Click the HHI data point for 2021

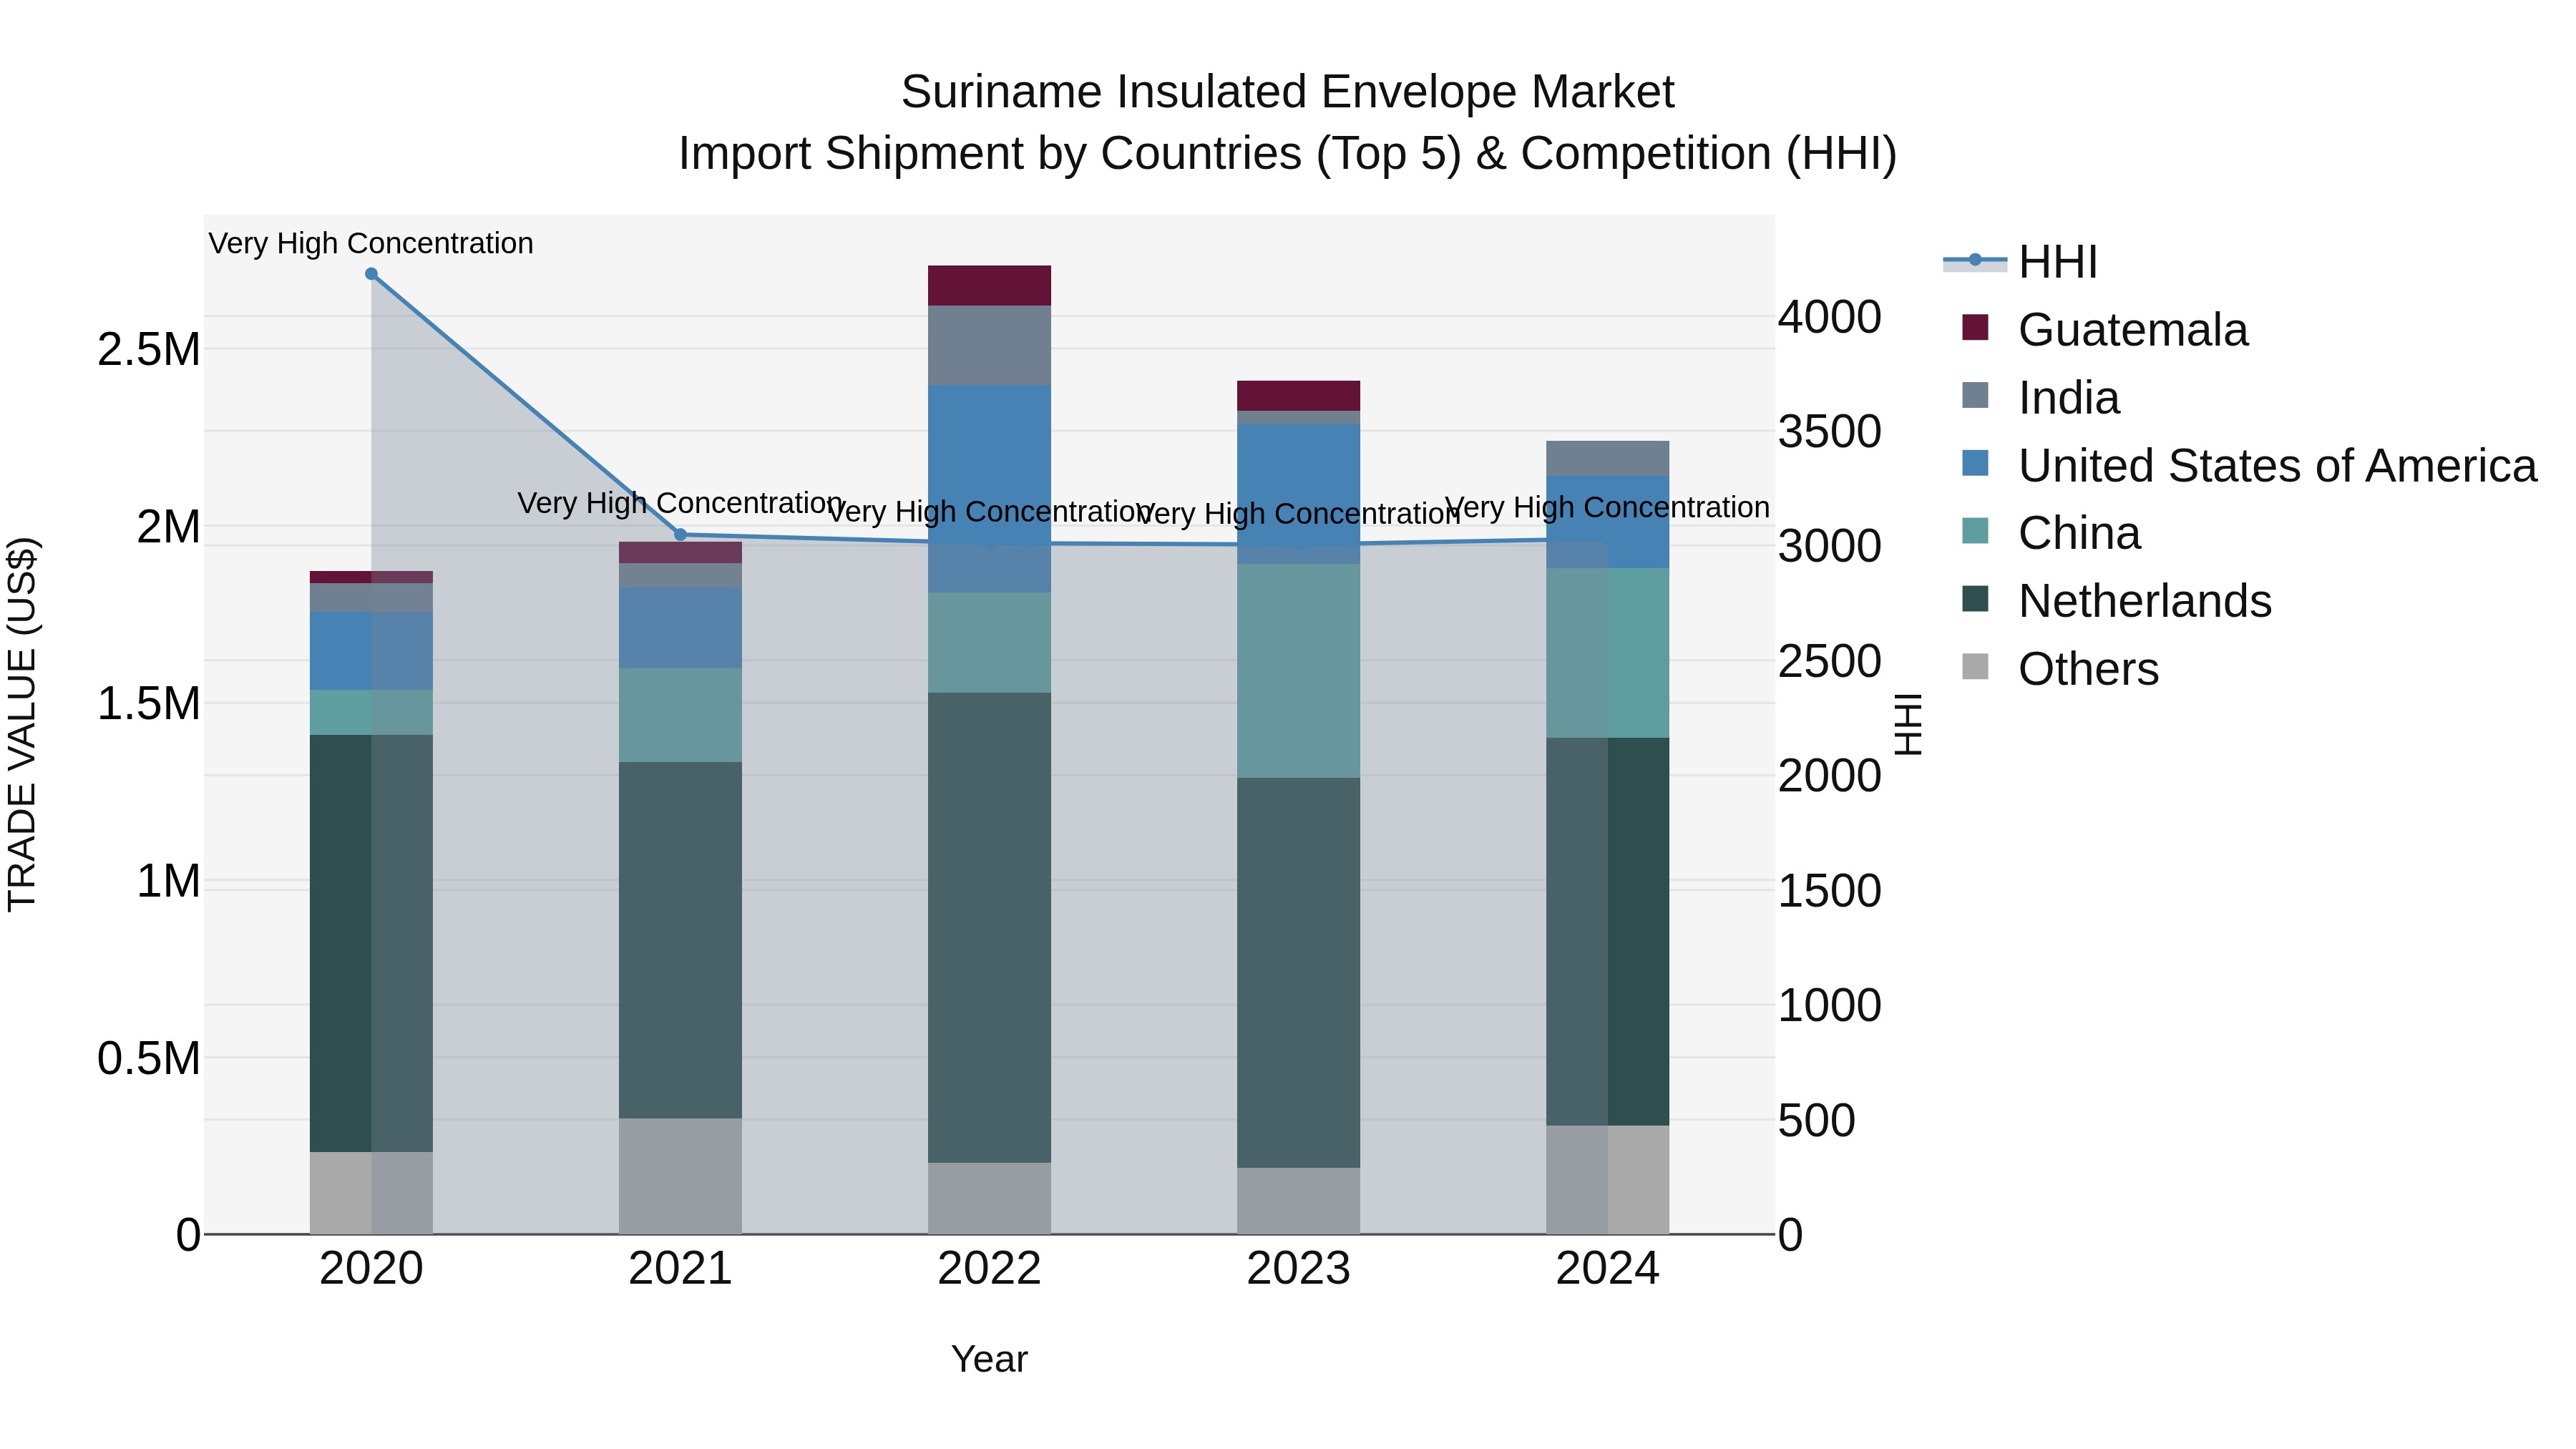[x=680, y=534]
